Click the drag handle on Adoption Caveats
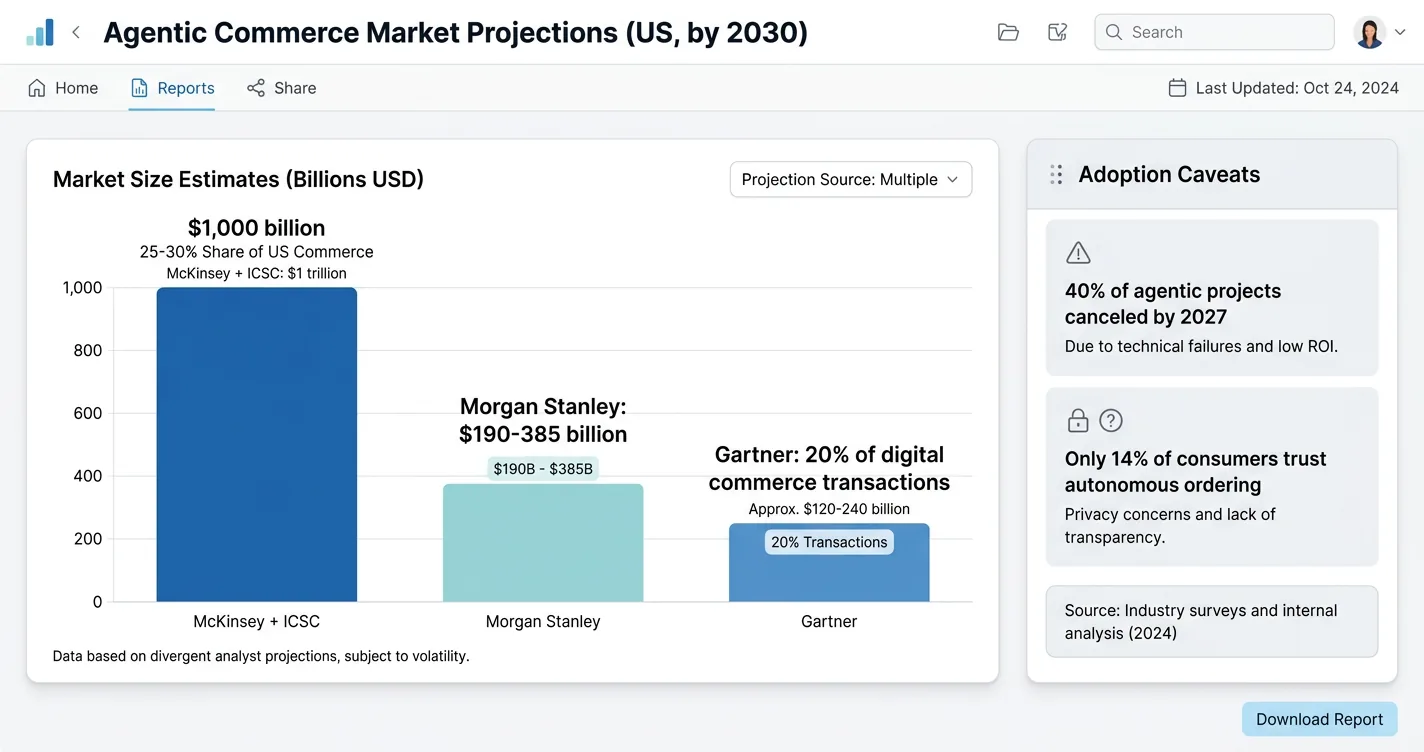Image resolution: width=1424 pixels, height=752 pixels. point(1056,175)
